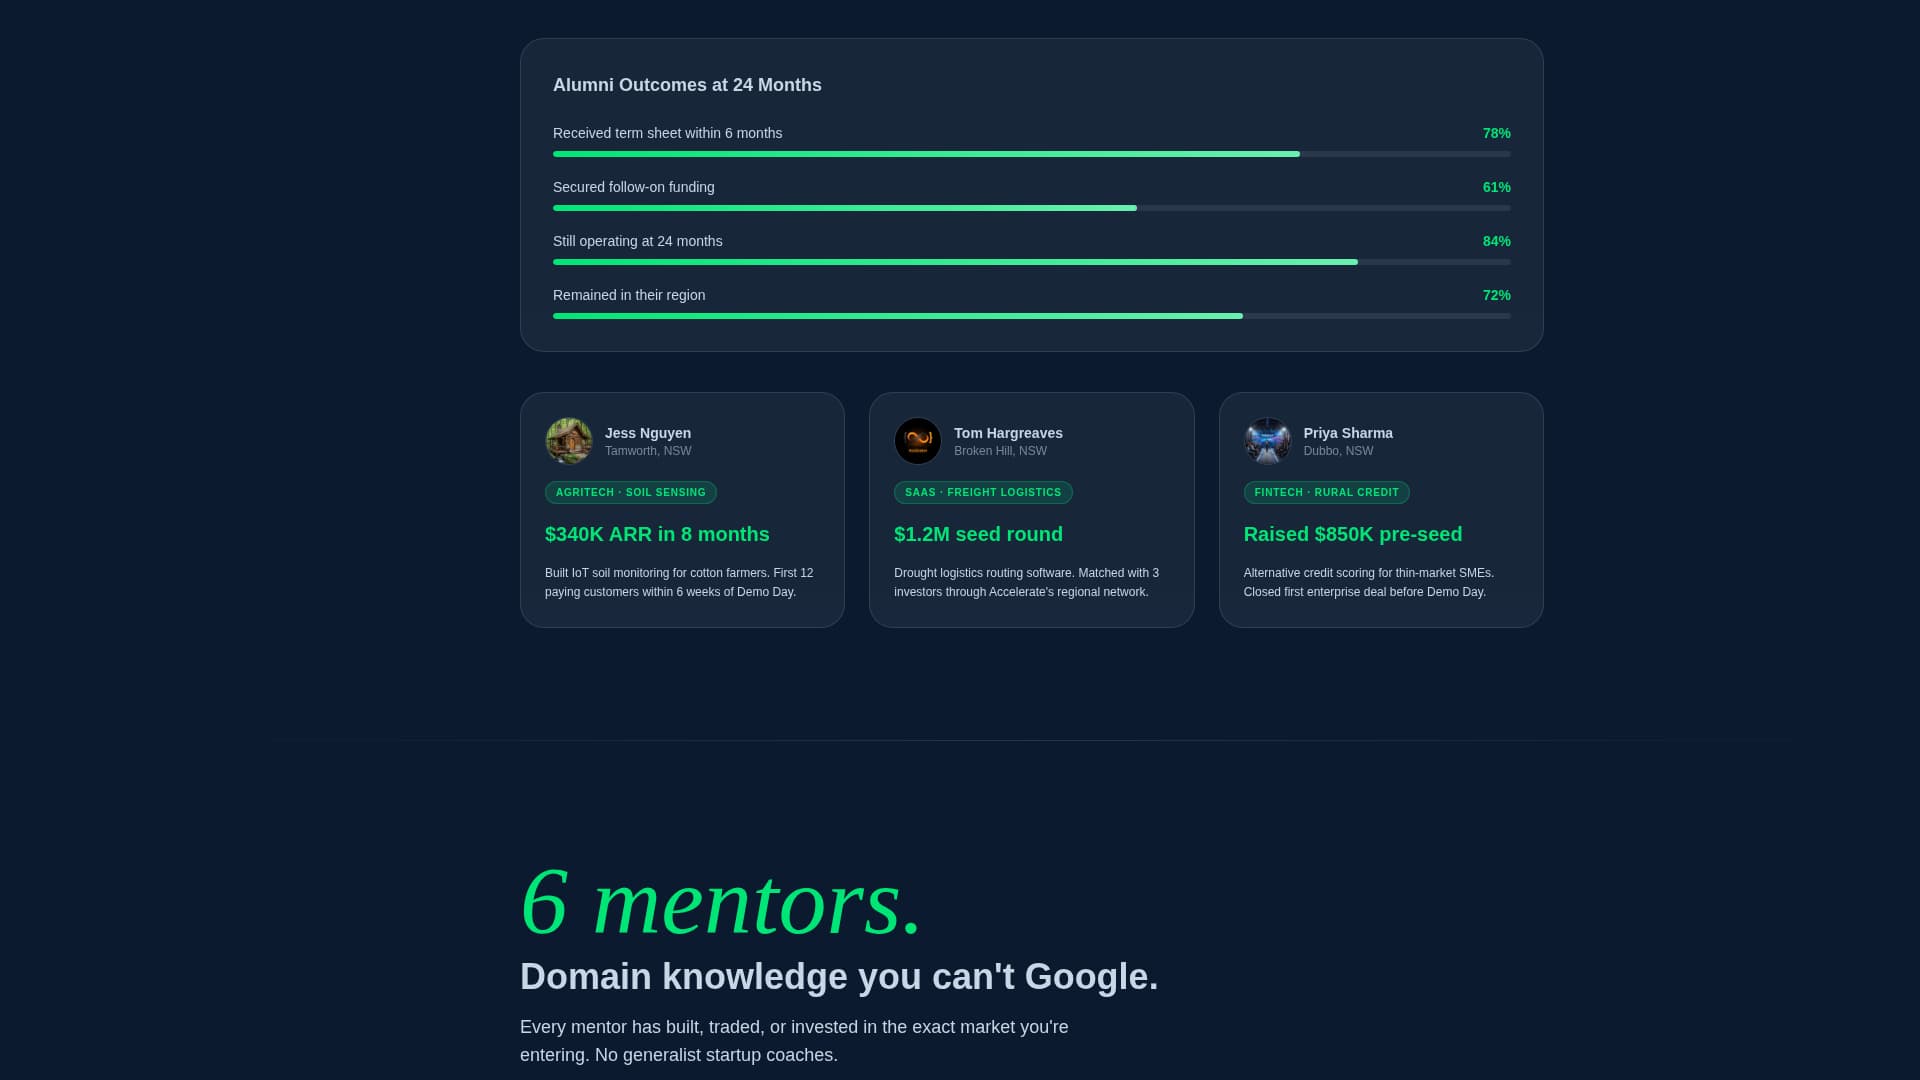Image resolution: width=1920 pixels, height=1080 pixels.
Task: Click the follow-on funding progress bar
Action: 1031,208
